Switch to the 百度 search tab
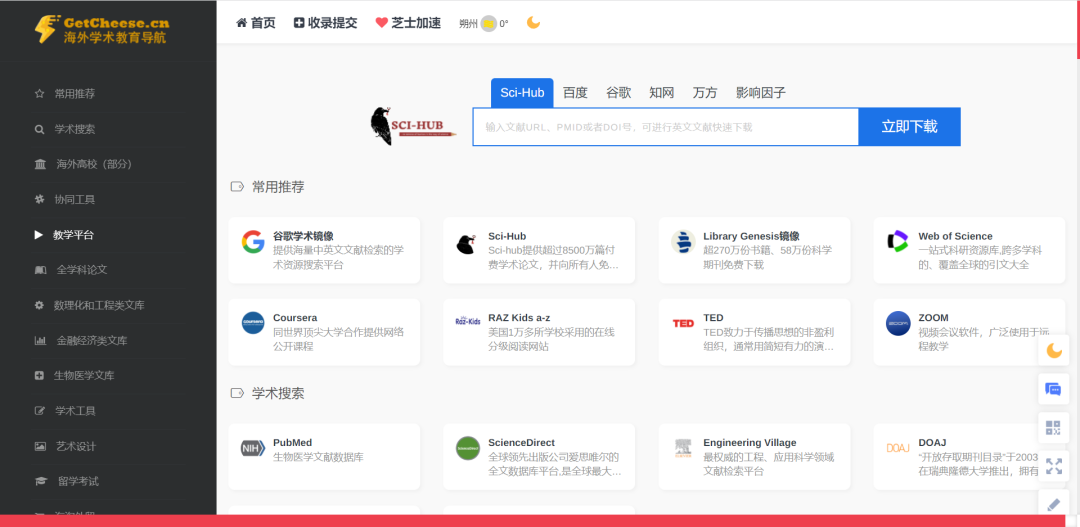 click(x=575, y=93)
